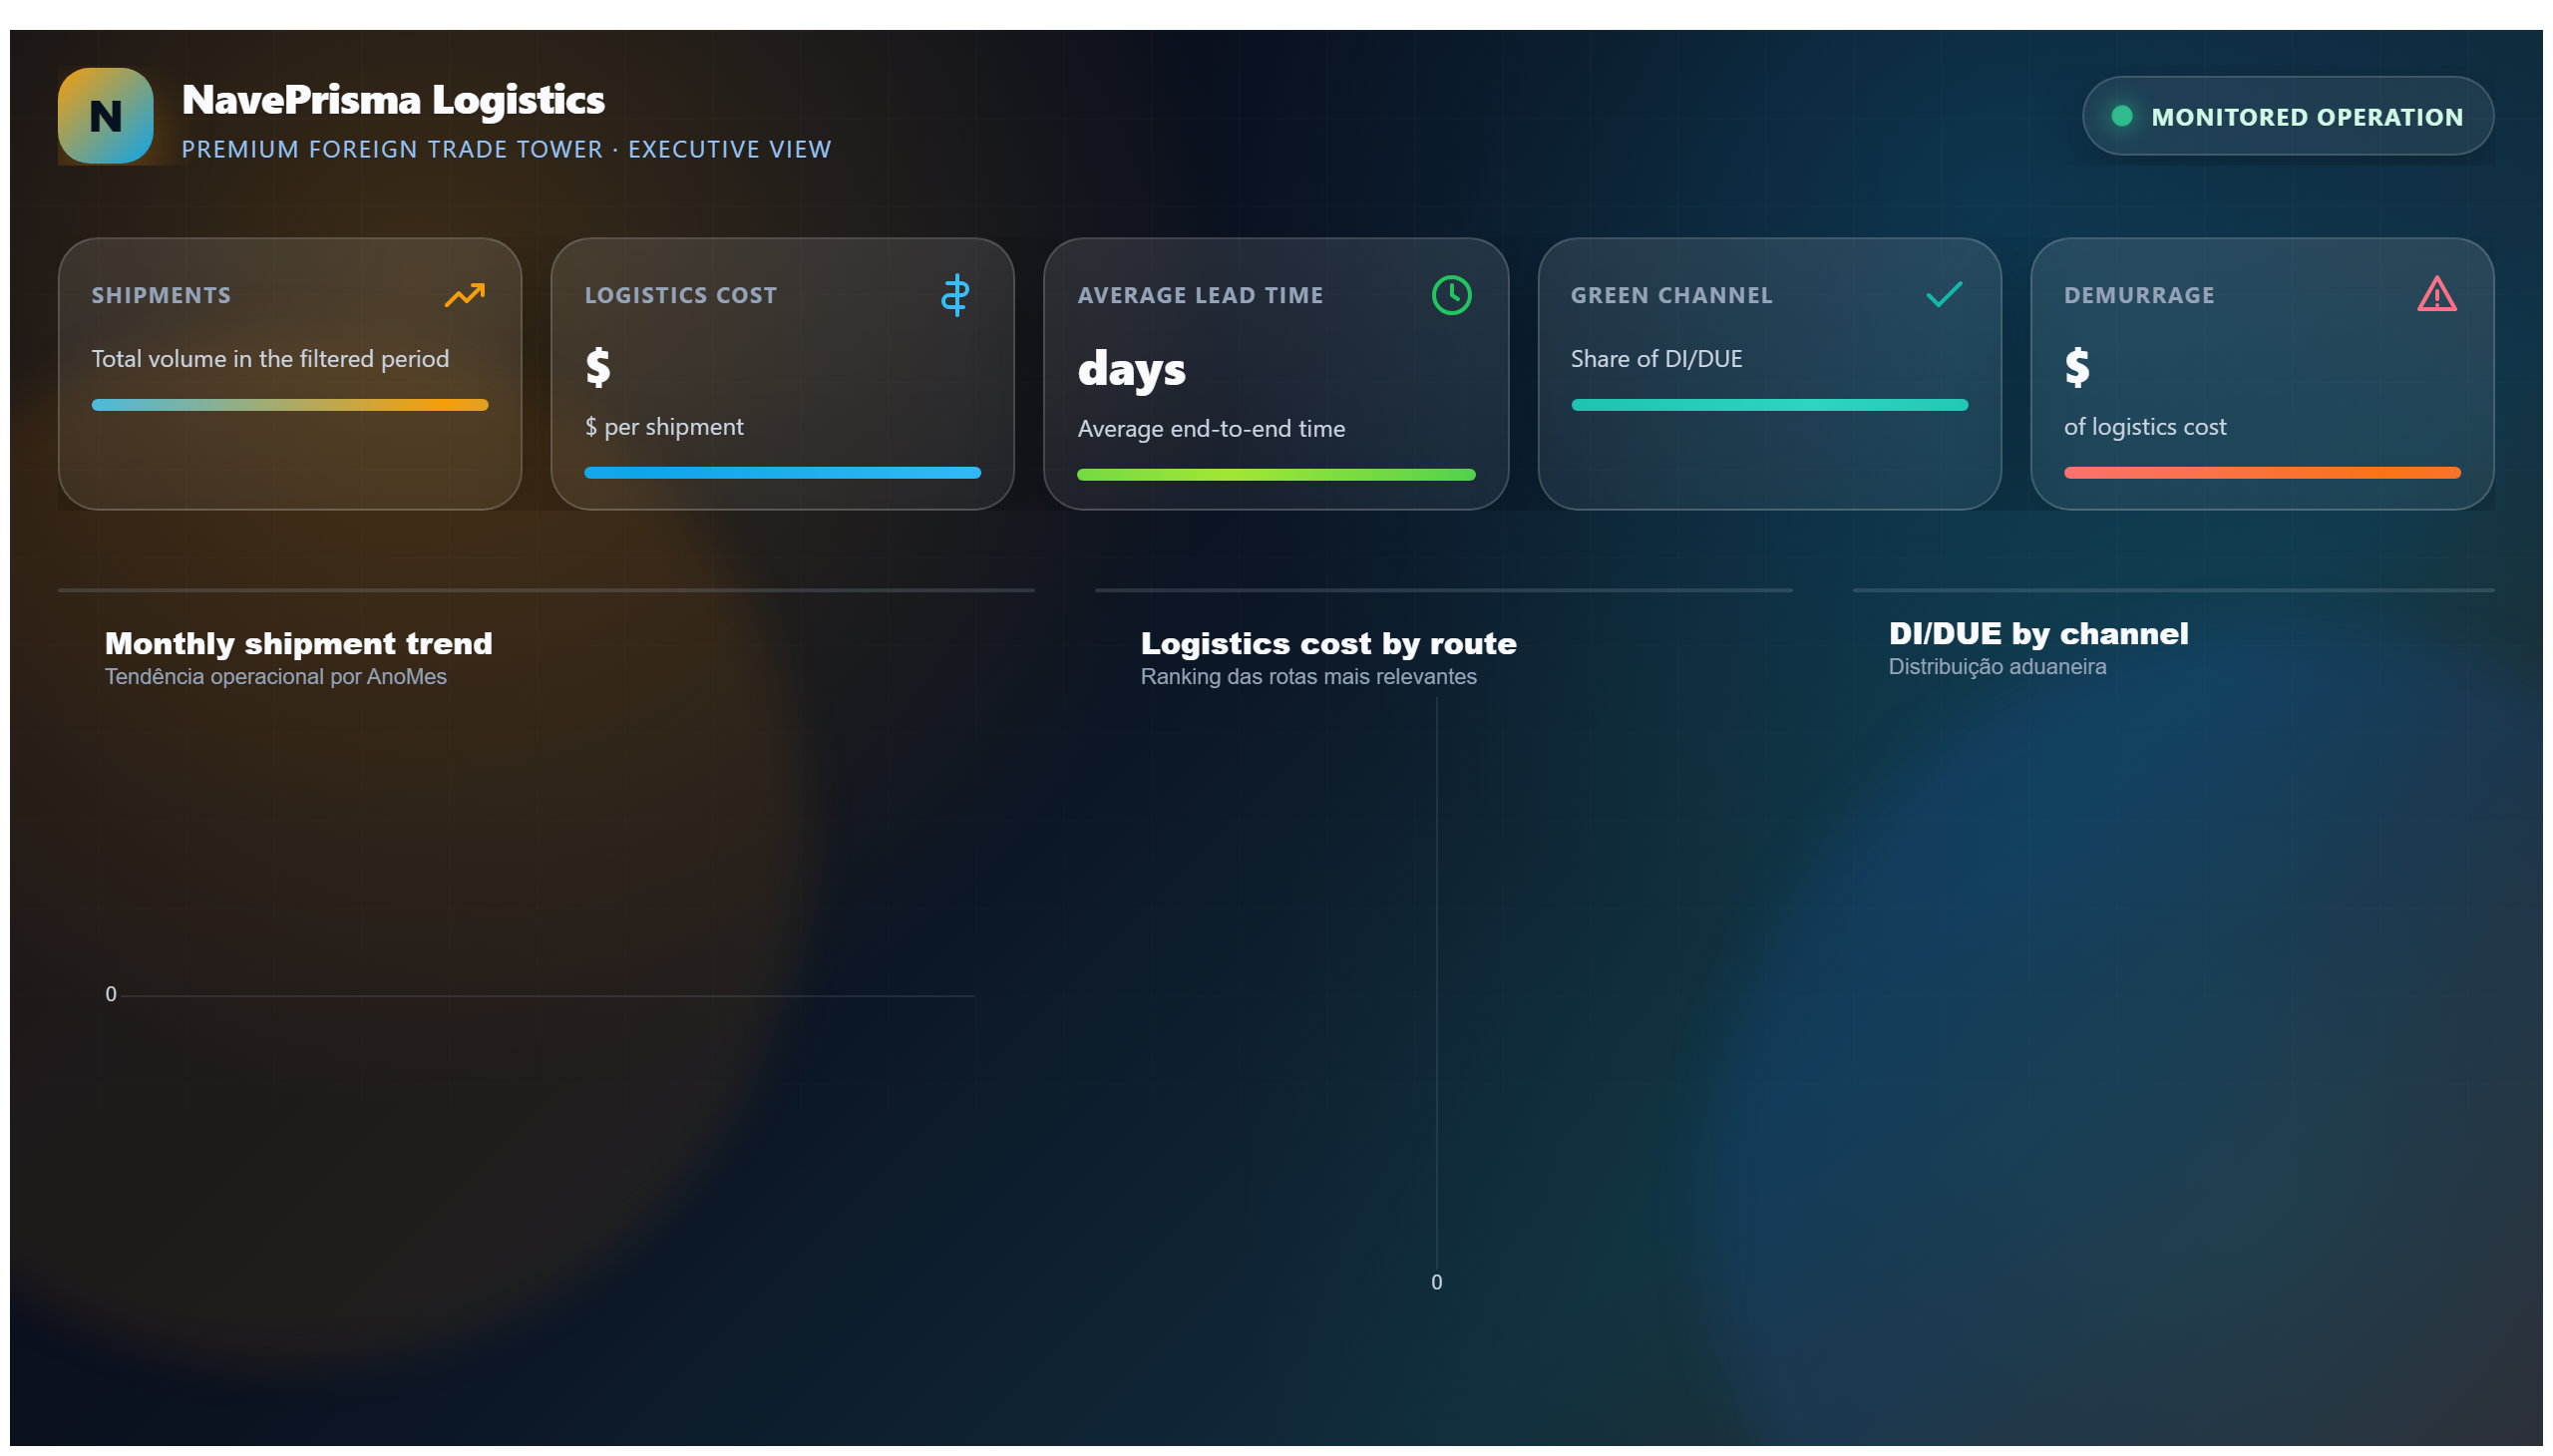Click the Shipments trend arrow icon
Image resolution: width=2553 pixels, height=1456 pixels.
(x=465, y=294)
